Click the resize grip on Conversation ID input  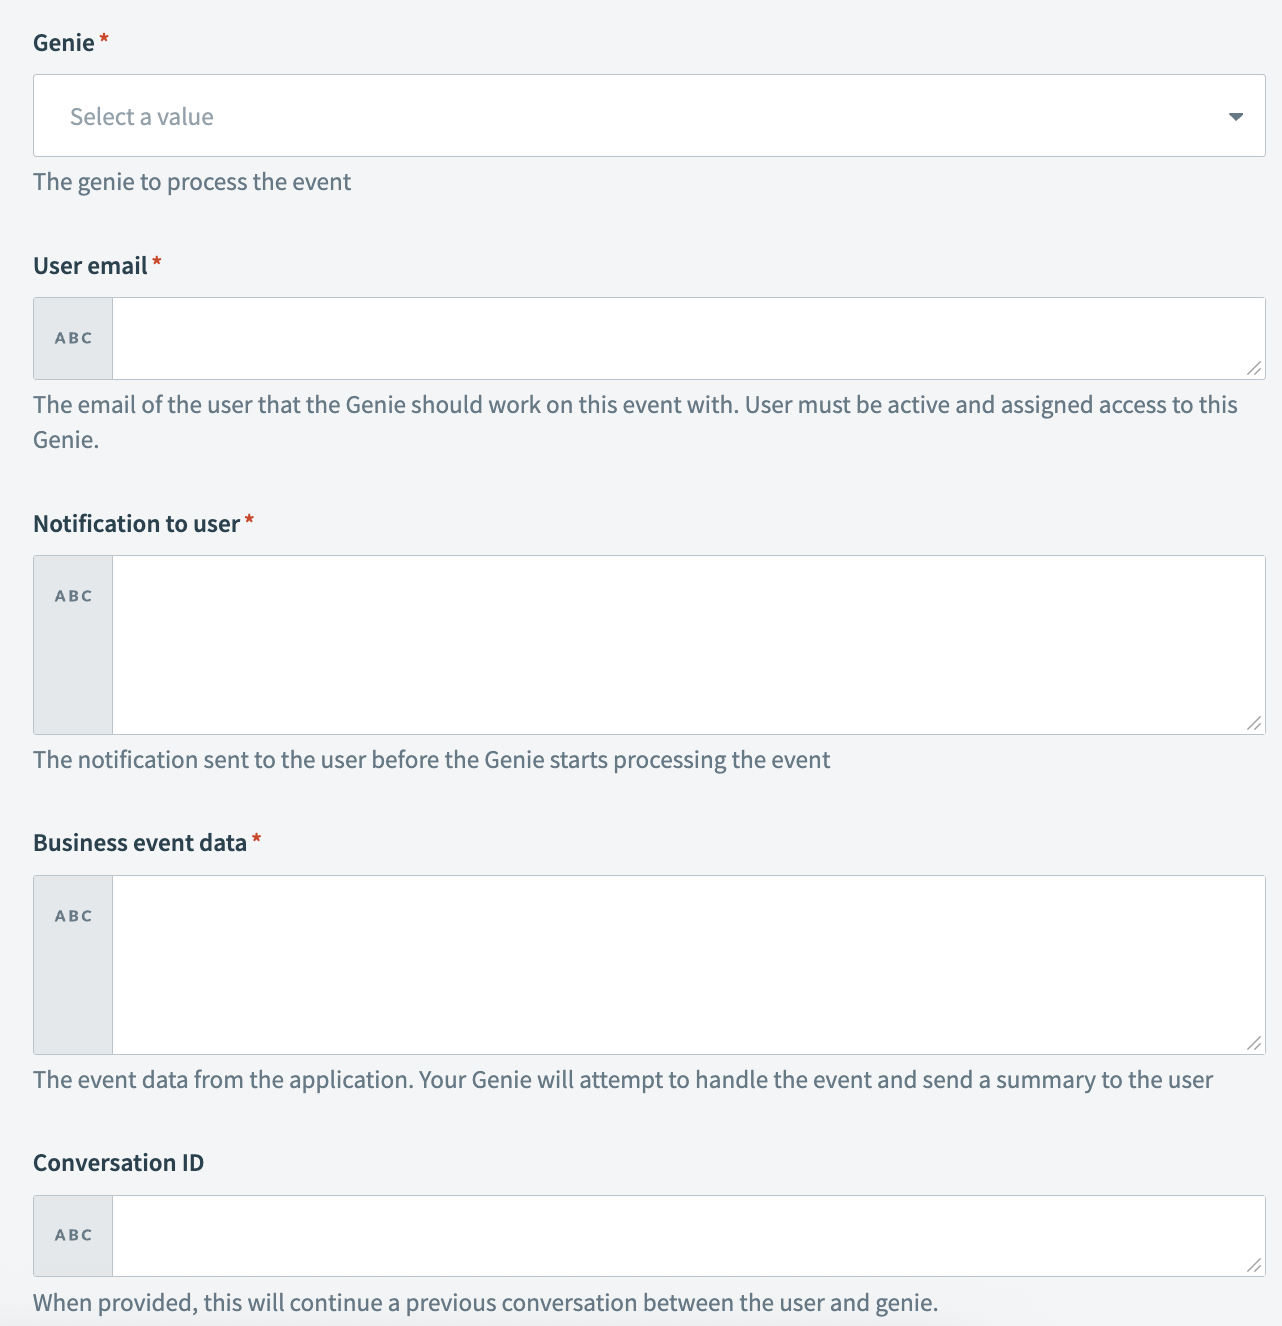[x=1256, y=1267]
